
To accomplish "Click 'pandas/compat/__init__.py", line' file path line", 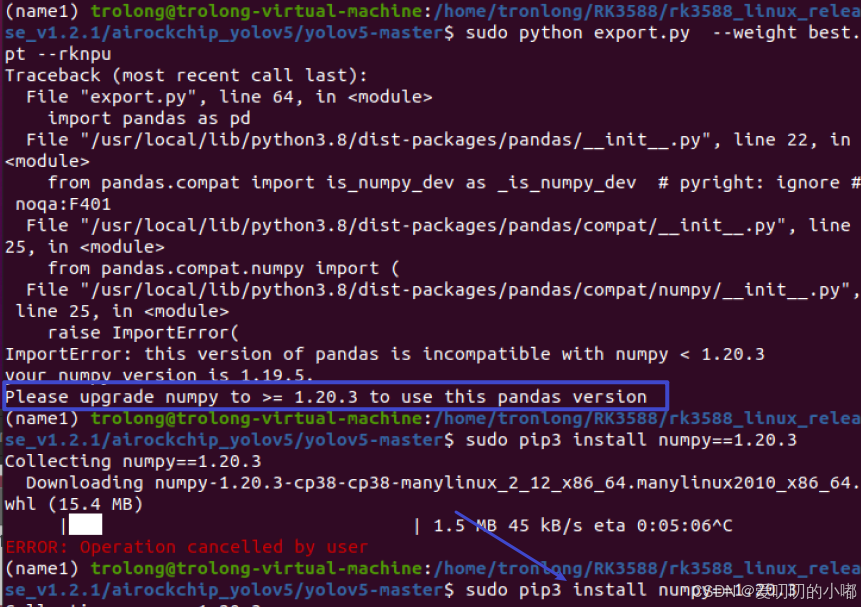I will [x=438, y=226].
